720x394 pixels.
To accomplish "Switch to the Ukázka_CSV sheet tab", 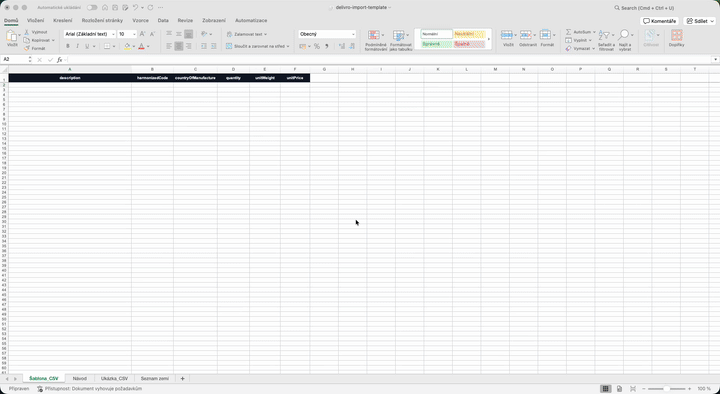I will tap(114, 378).
